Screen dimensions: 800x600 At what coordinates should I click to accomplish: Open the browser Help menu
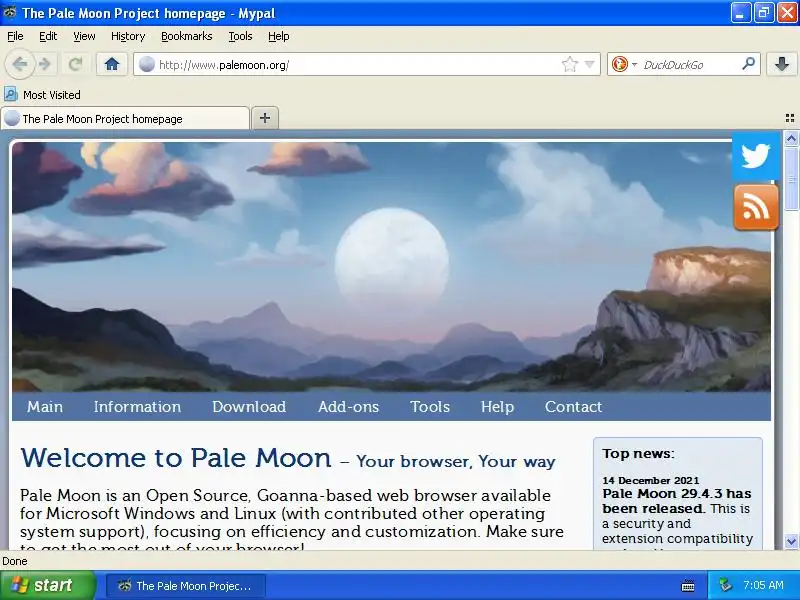(279, 36)
